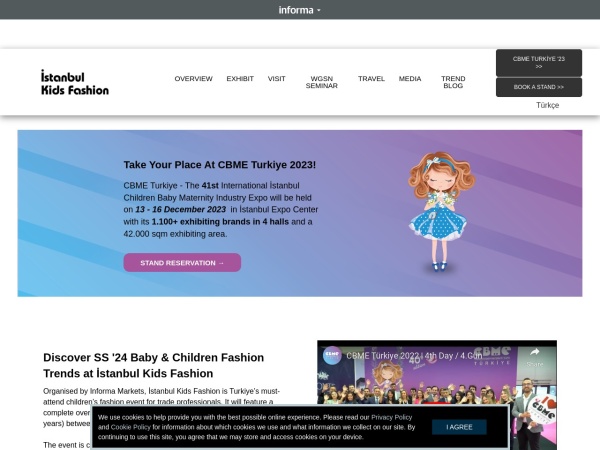600x450 pixels.
Task: Open the EXHIBIT menu item
Action: pos(240,79)
